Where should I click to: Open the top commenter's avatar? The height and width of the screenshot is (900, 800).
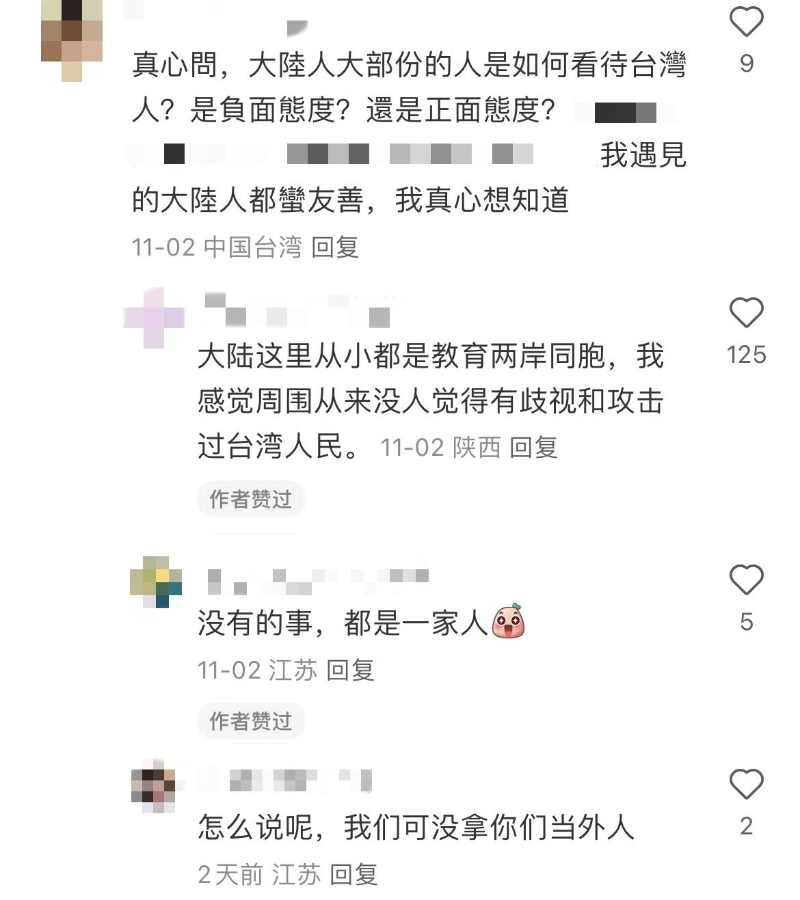(72, 40)
